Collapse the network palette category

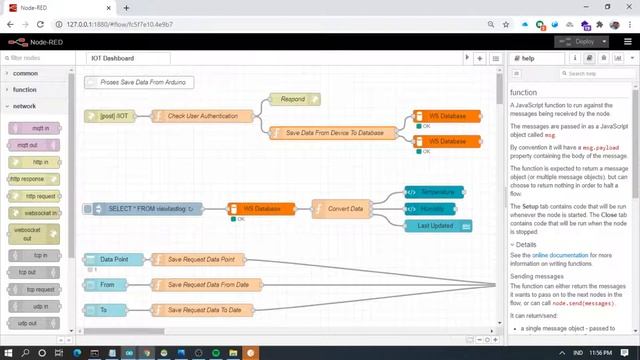[x=35, y=106]
